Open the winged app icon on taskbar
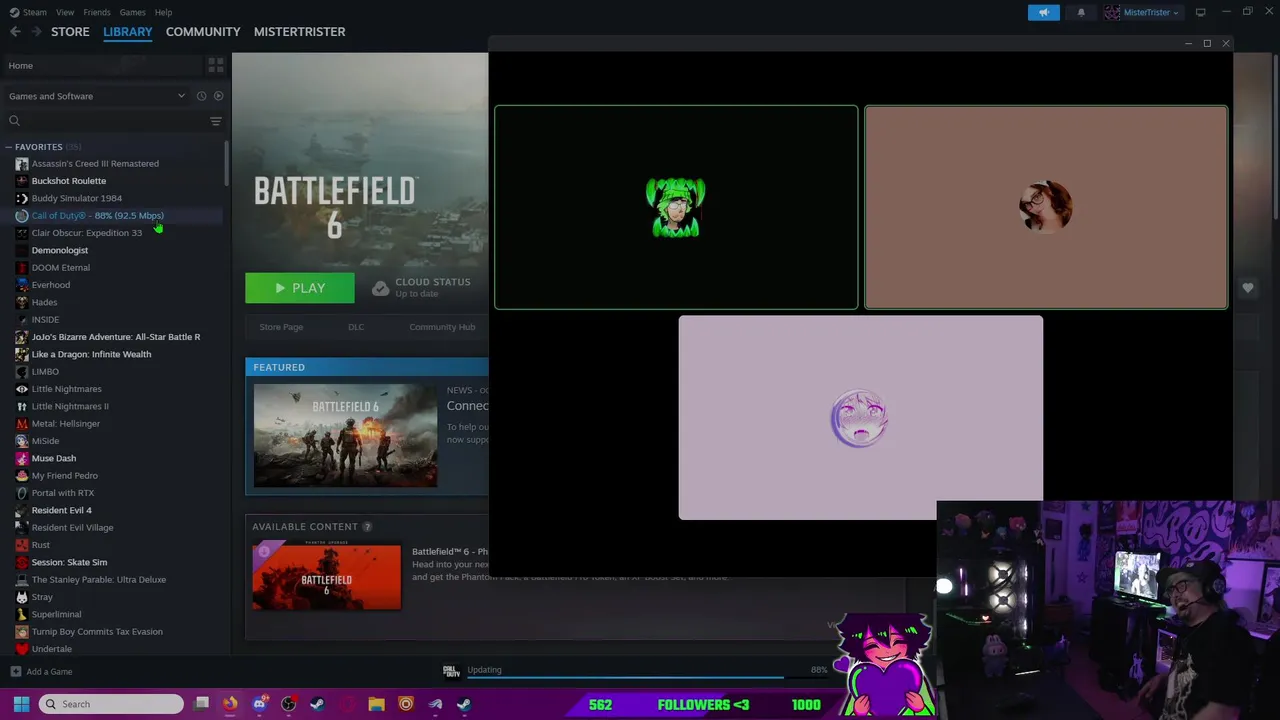The image size is (1280, 720). pyautogui.click(x=435, y=704)
